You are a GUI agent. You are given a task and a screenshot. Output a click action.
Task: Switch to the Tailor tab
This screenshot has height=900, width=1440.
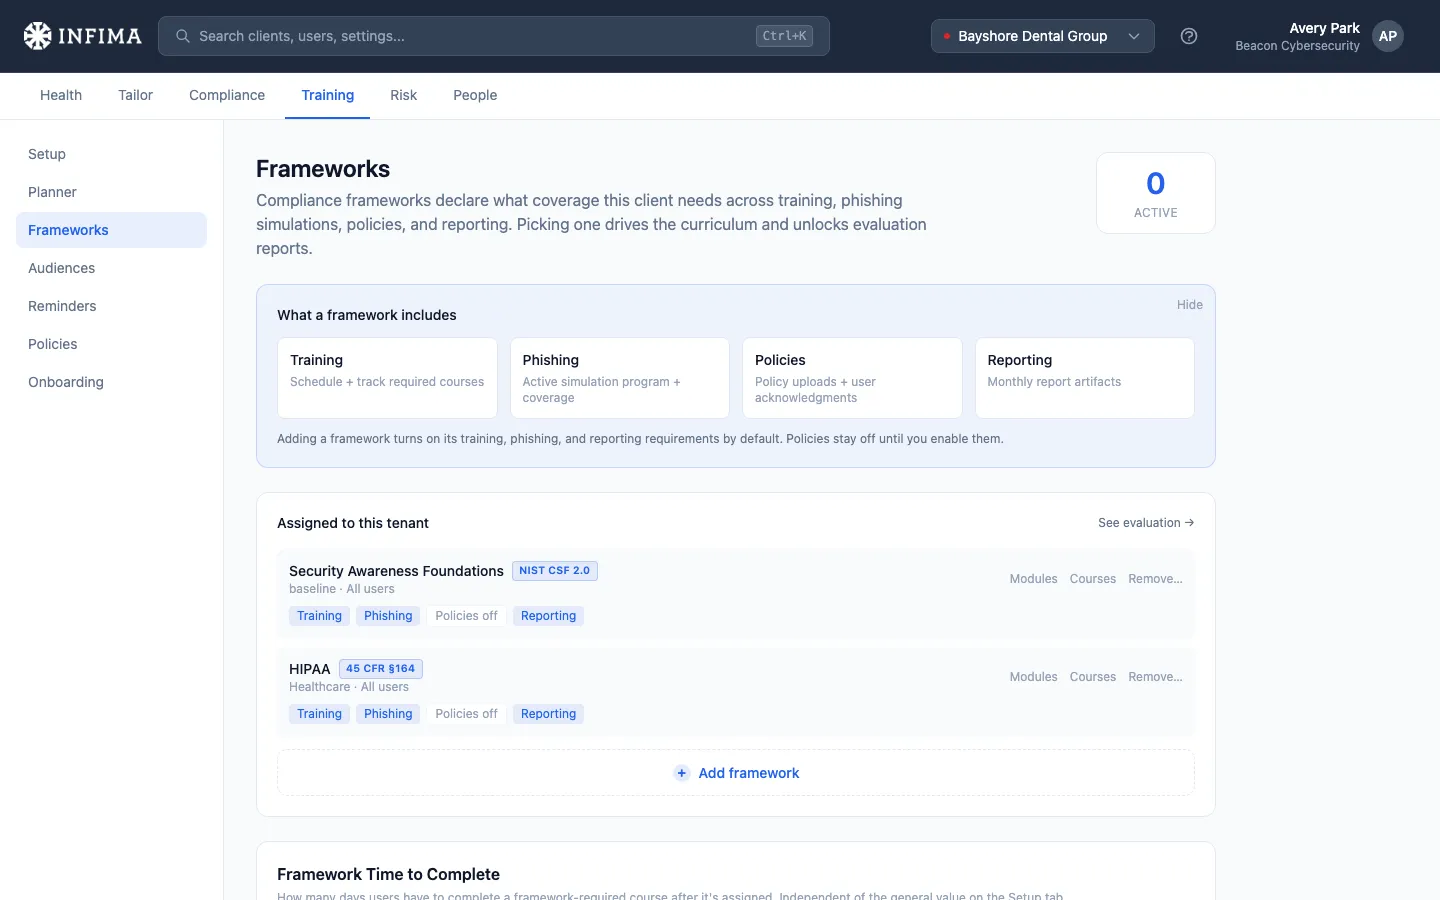pos(135,95)
